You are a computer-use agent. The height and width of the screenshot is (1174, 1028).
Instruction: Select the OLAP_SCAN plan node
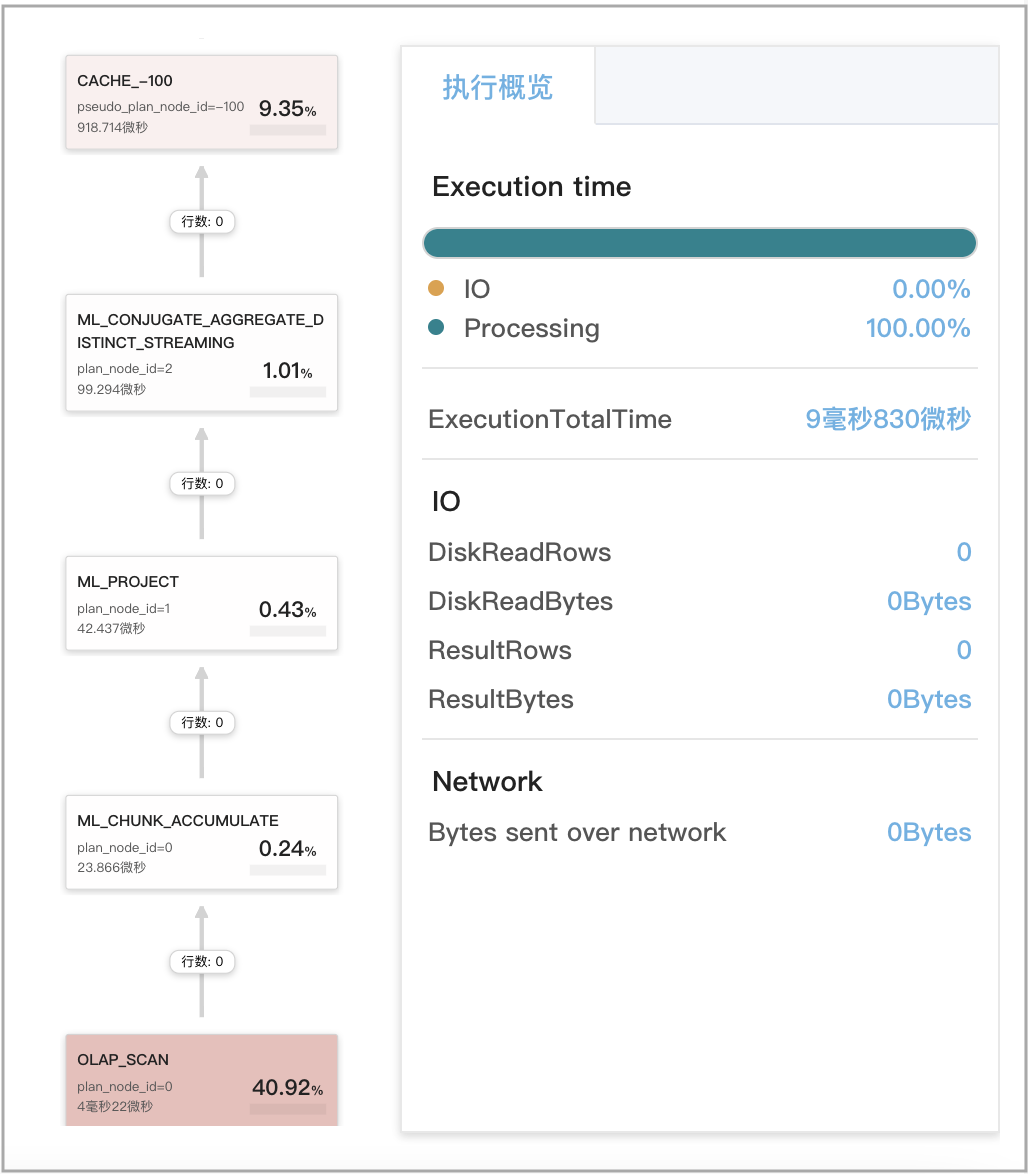click(x=201, y=1080)
